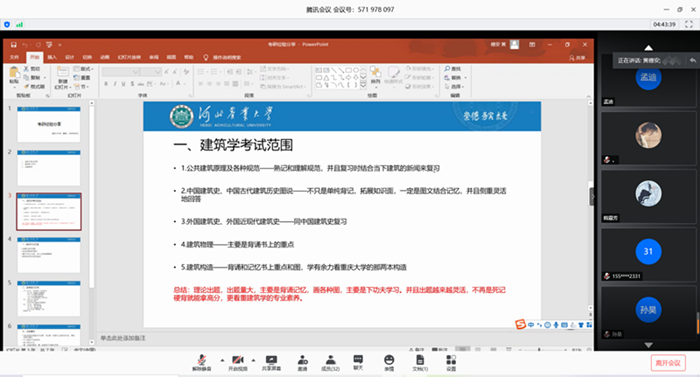Open the Emoji reactions icon

[x=389, y=363]
